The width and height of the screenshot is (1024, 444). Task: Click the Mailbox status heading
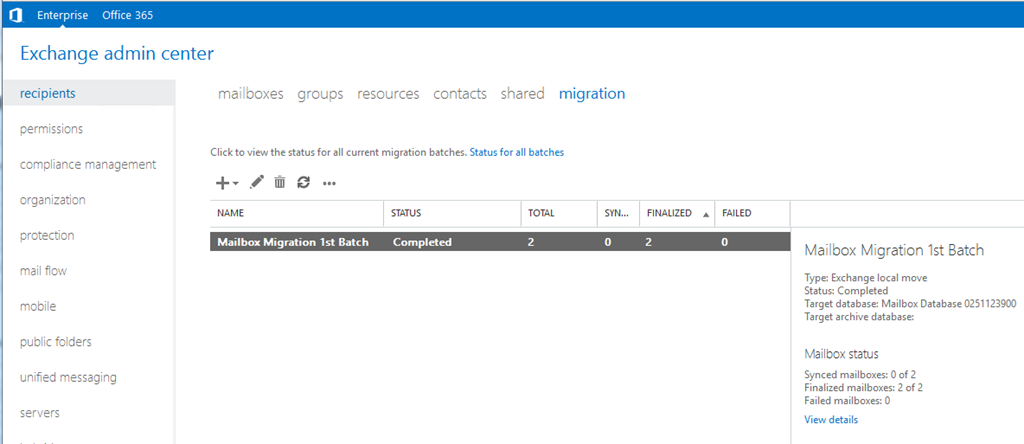click(x=841, y=354)
